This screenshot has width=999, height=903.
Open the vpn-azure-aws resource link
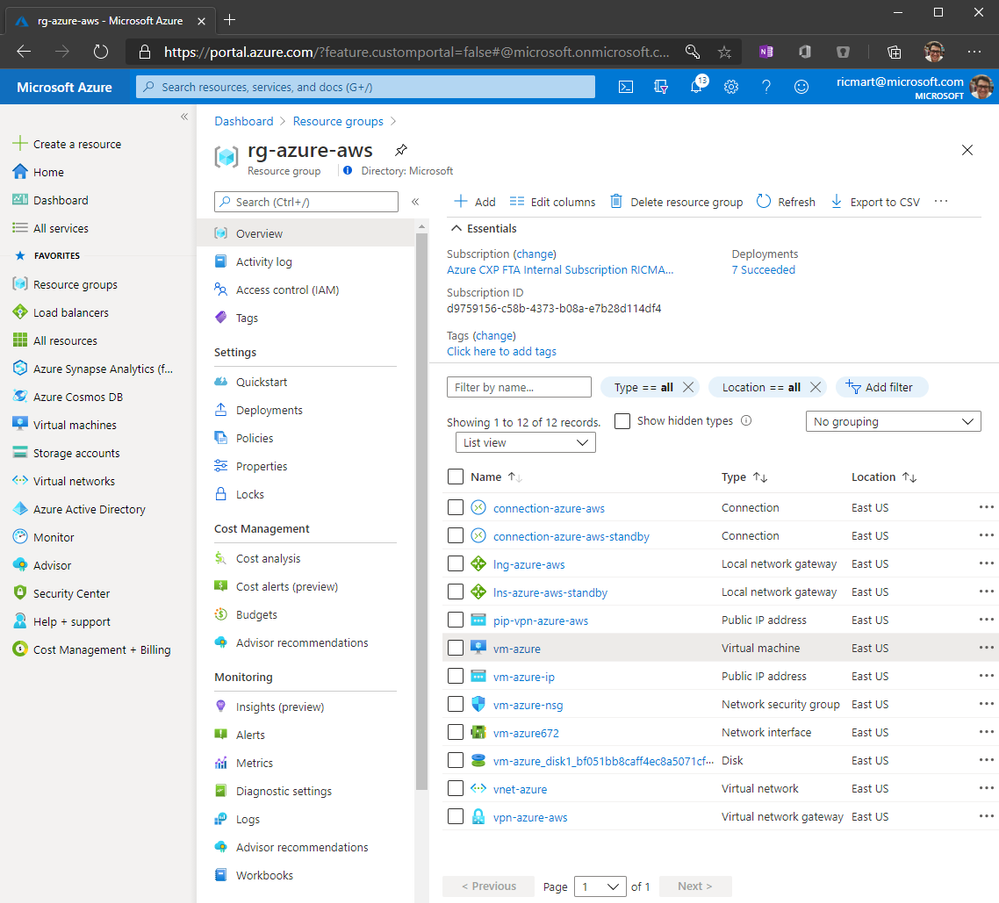coord(530,817)
